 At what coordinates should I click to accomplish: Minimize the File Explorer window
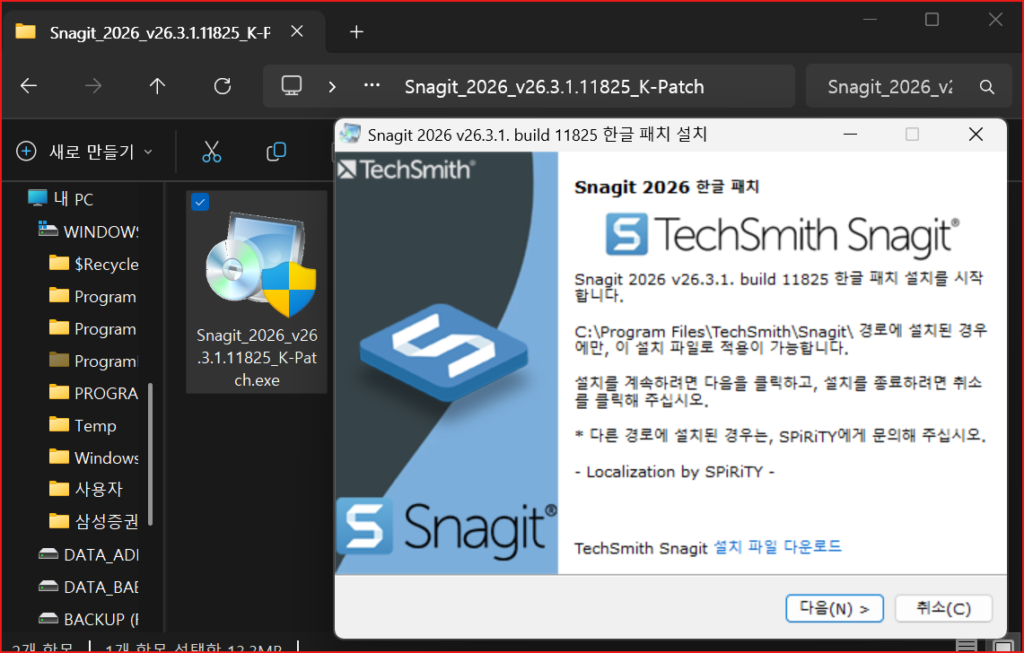point(870,20)
